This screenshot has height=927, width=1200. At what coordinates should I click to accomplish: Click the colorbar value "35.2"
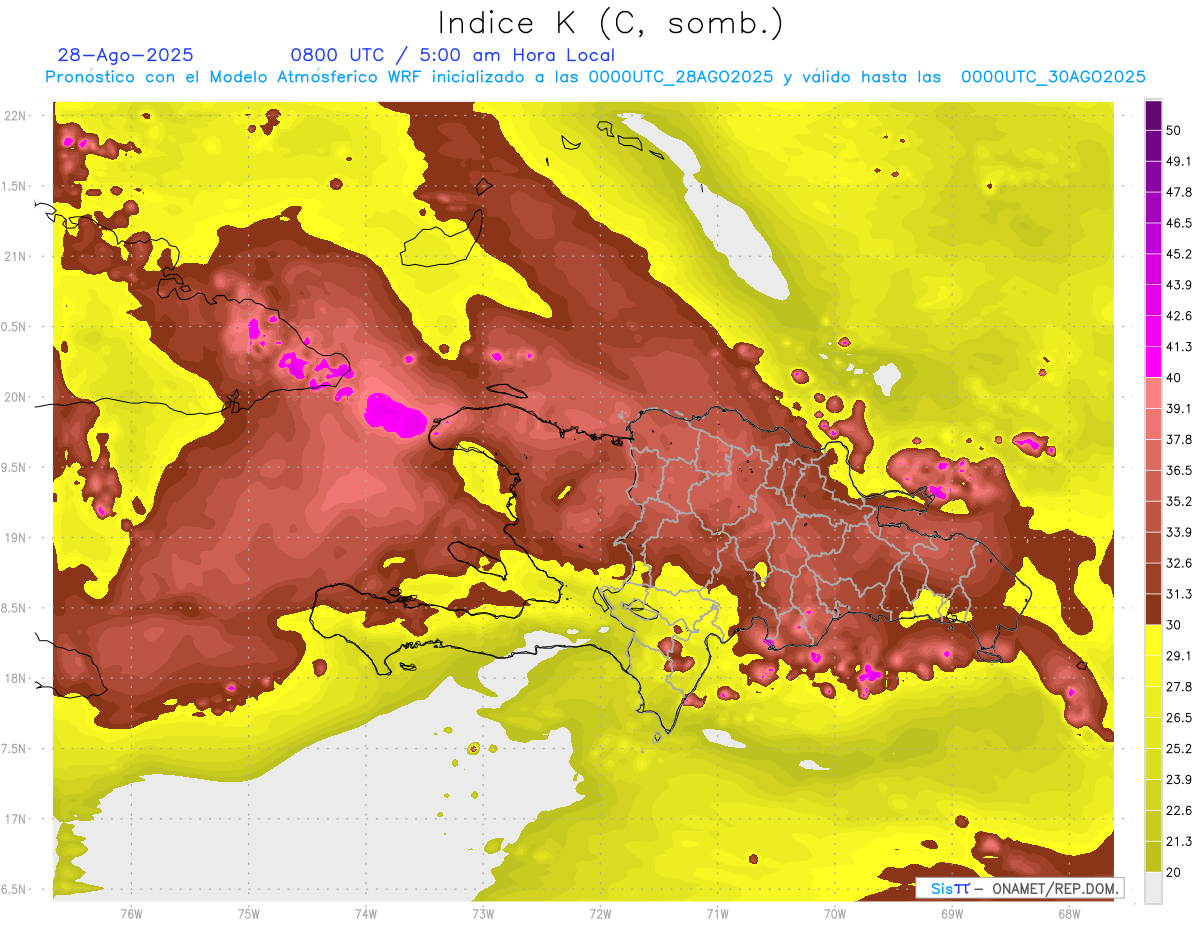tap(1179, 501)
